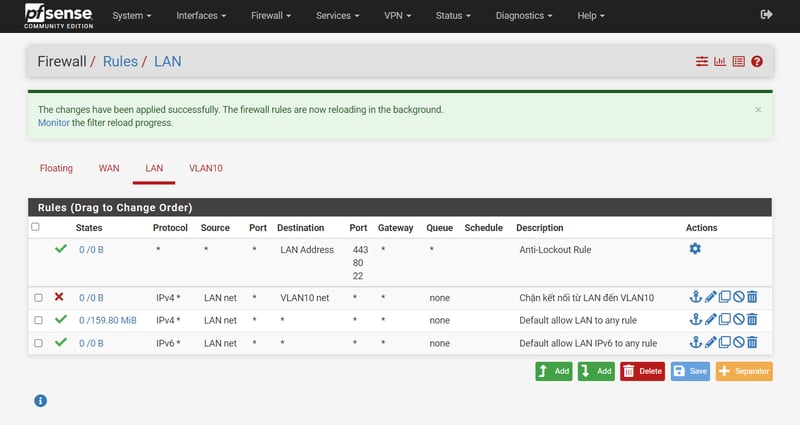Check the box for the VLAN10 block rule
The image size is (800, 425).
coord(38,298)
